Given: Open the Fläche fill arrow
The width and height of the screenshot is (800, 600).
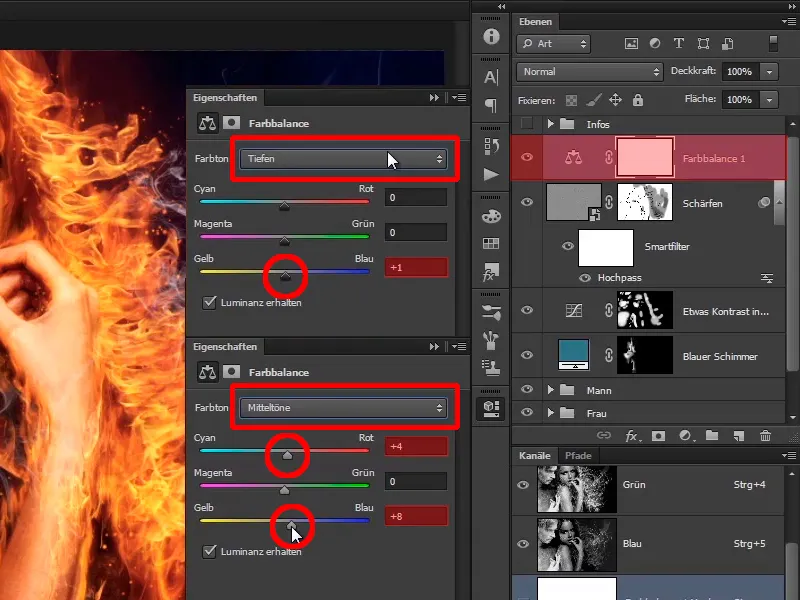Looking at the screenshot, I should pyautogui.click(x=769, y=99).
